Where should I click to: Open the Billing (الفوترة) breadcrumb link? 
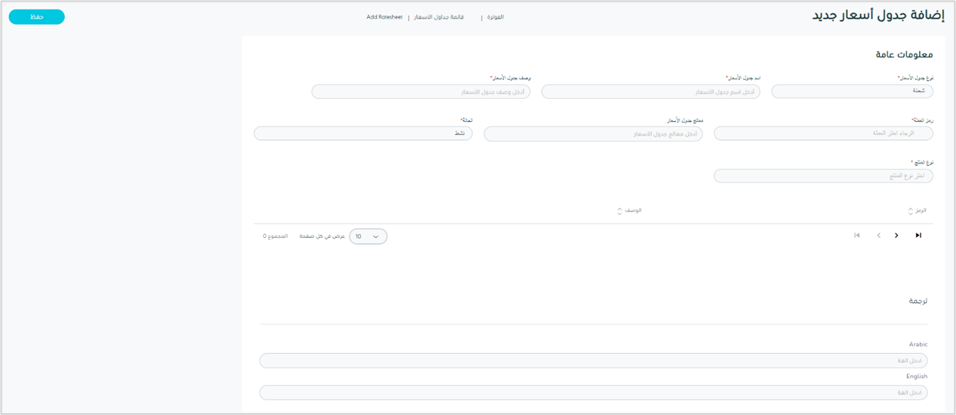[495, 17]
